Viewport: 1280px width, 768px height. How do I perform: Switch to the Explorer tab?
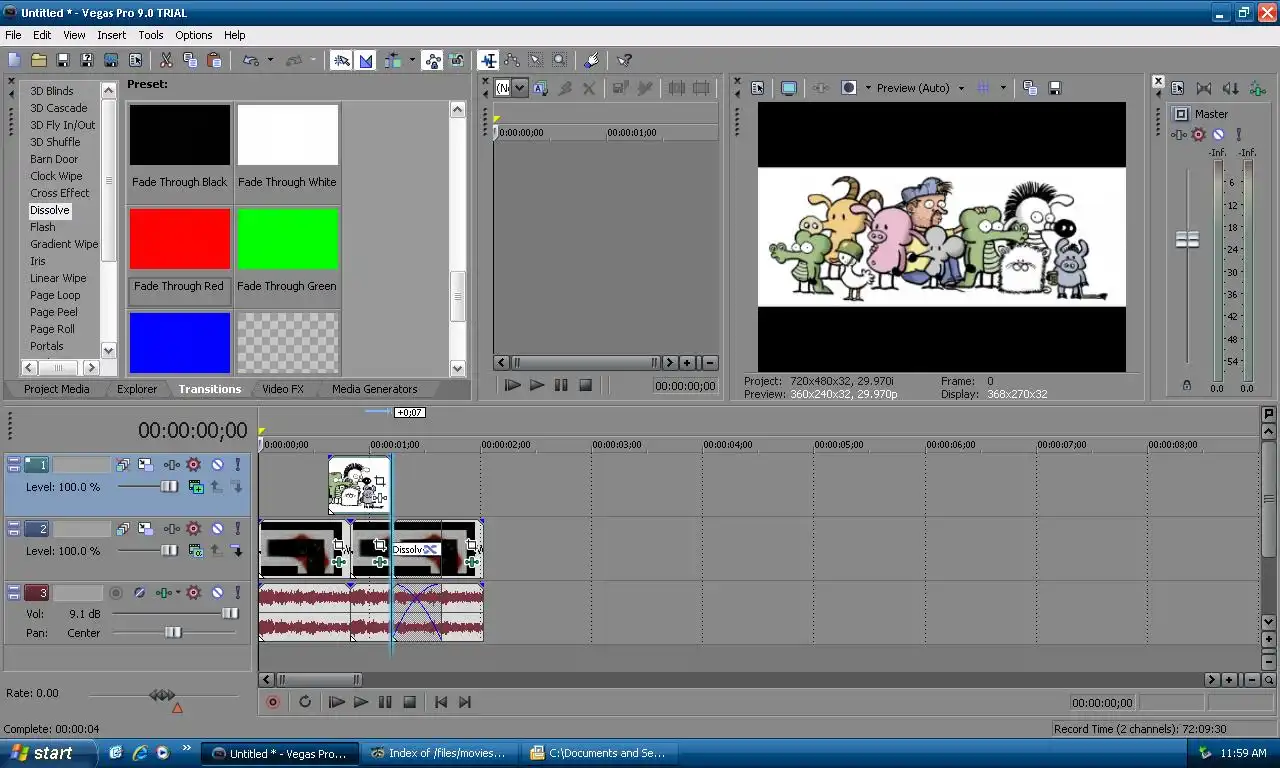[x=137, y=389]
